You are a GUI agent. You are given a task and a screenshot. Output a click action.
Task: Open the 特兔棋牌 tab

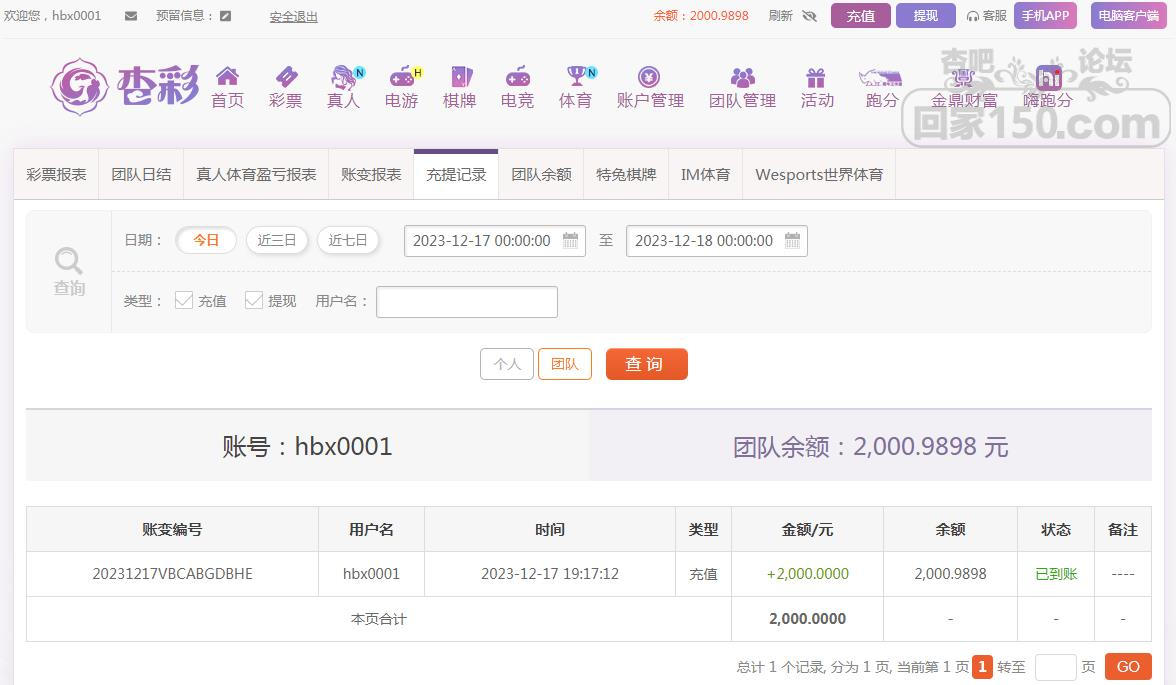[626, 175]
